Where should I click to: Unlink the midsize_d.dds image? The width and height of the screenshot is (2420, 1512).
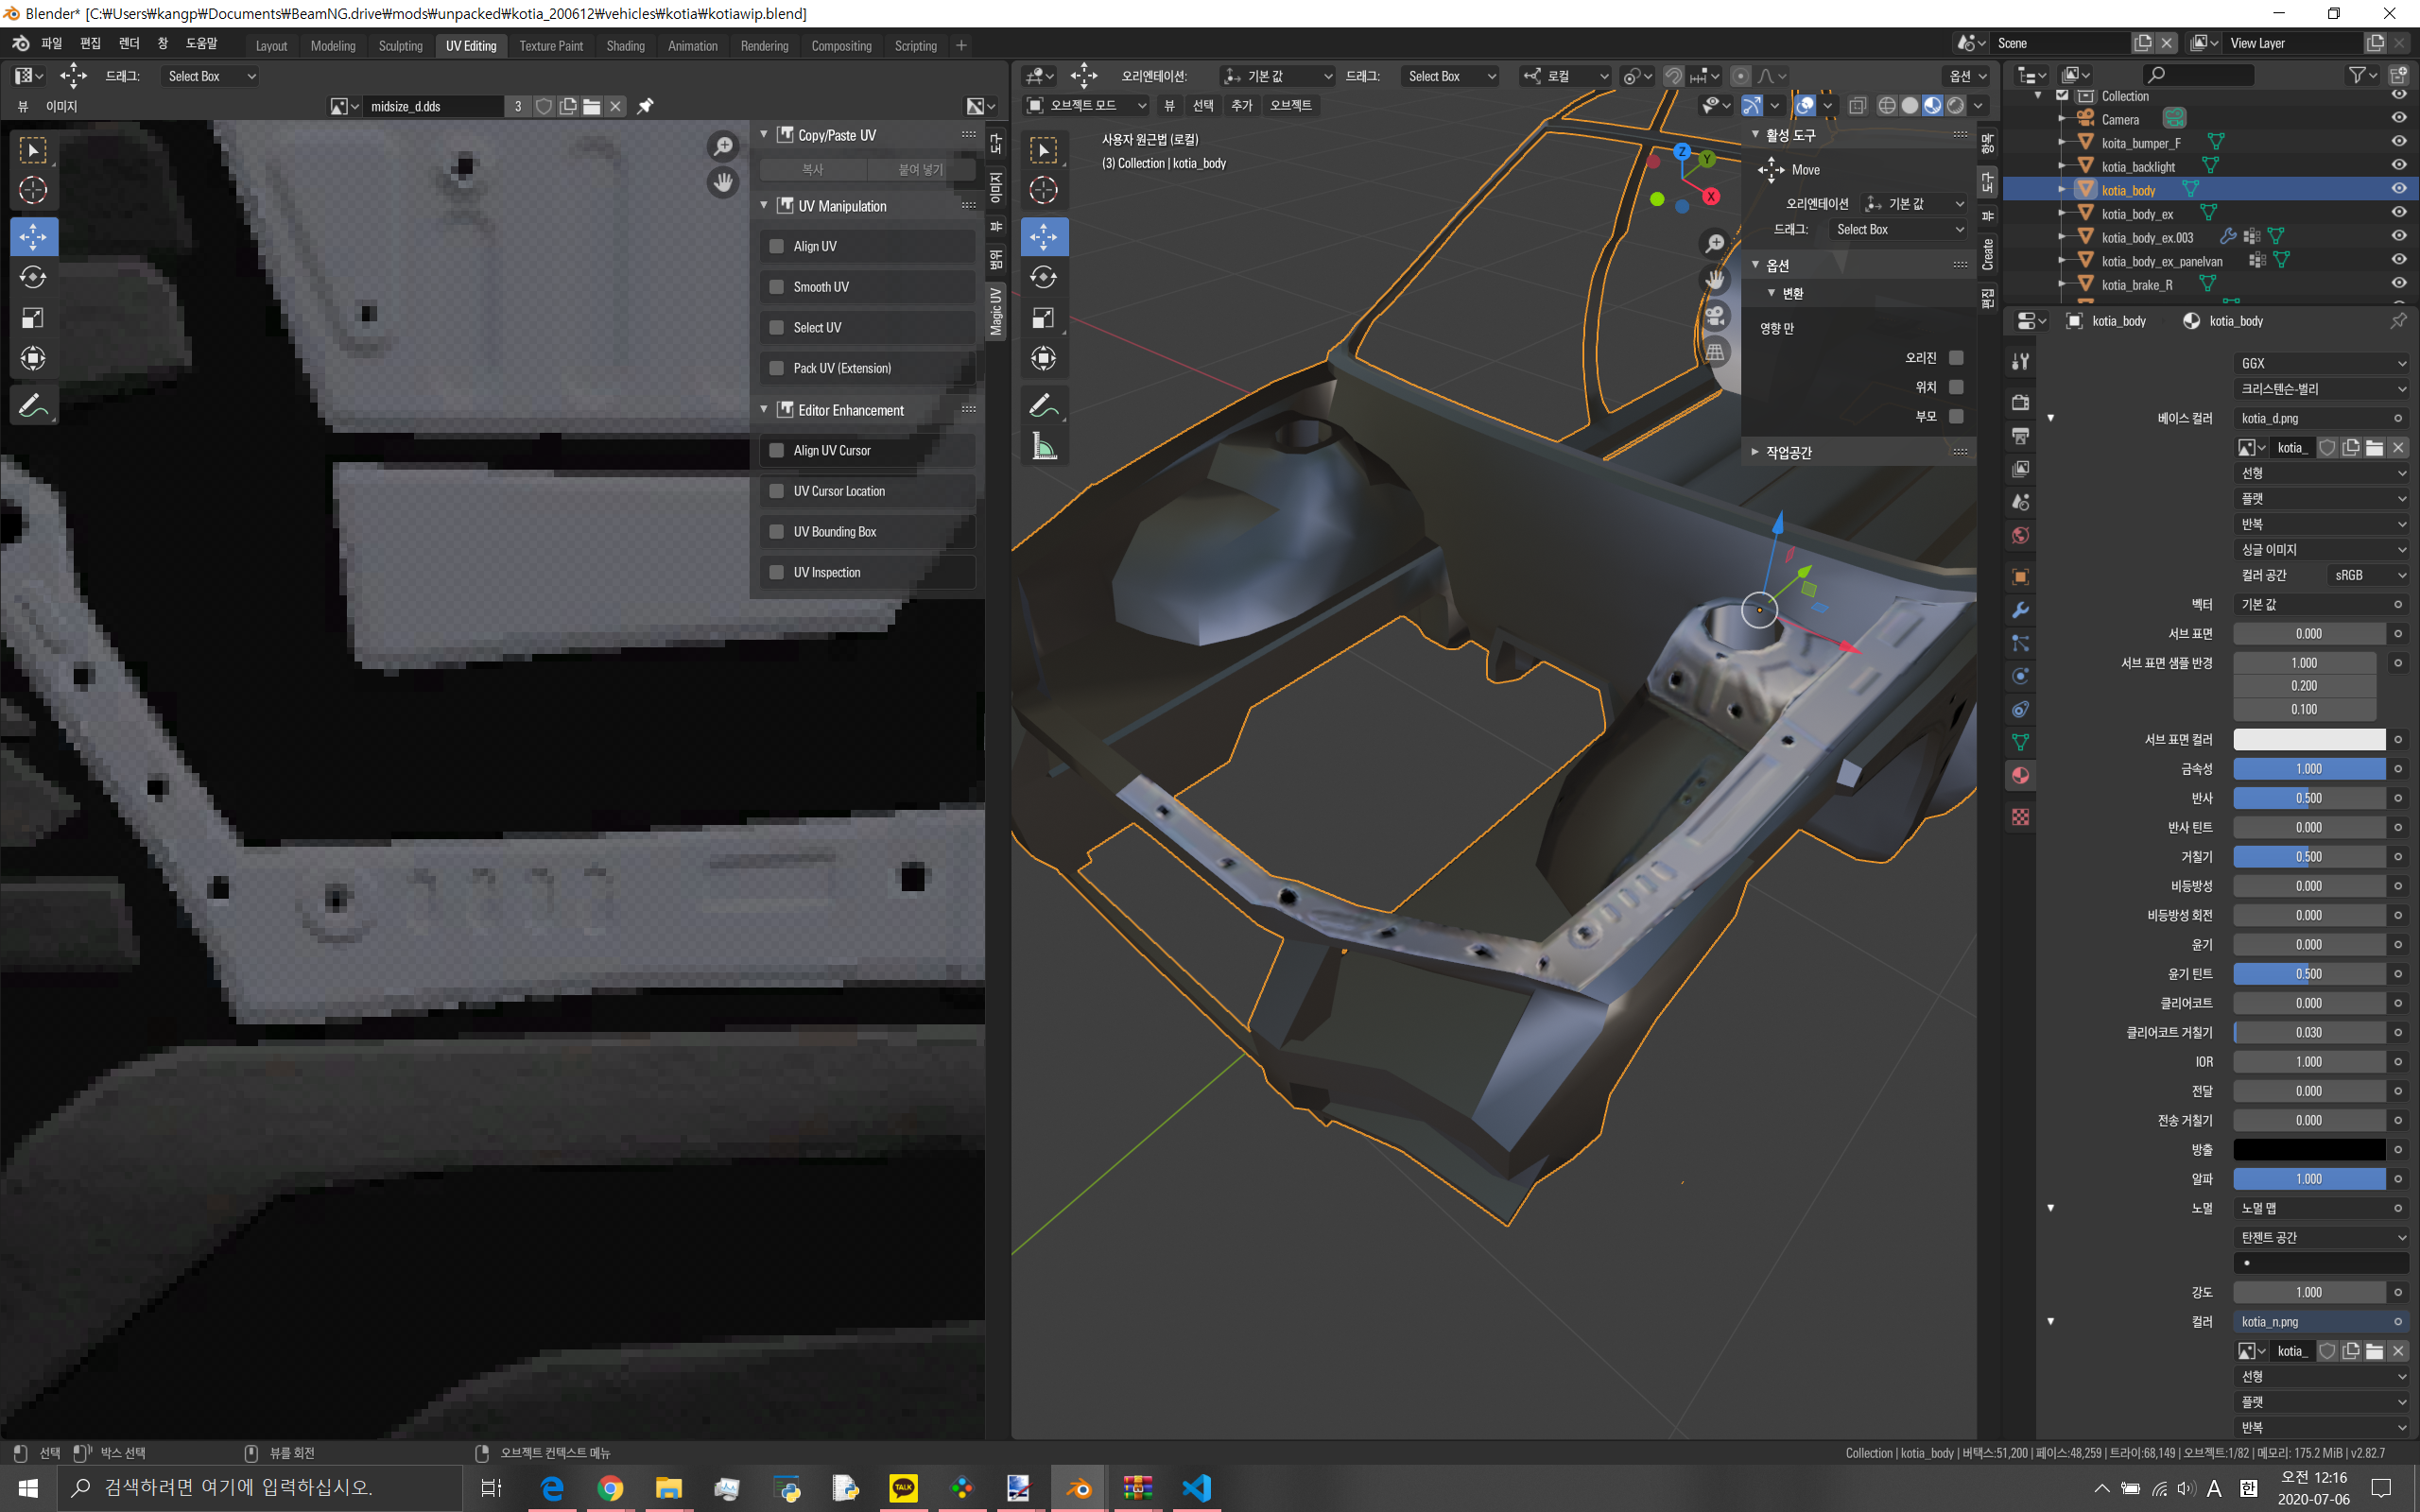click(616, 106)
